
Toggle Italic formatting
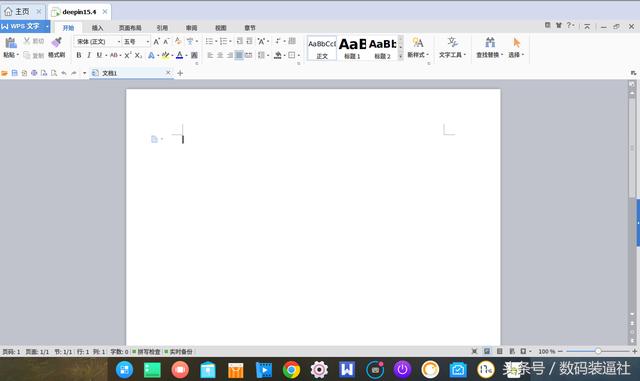[89, 55]
